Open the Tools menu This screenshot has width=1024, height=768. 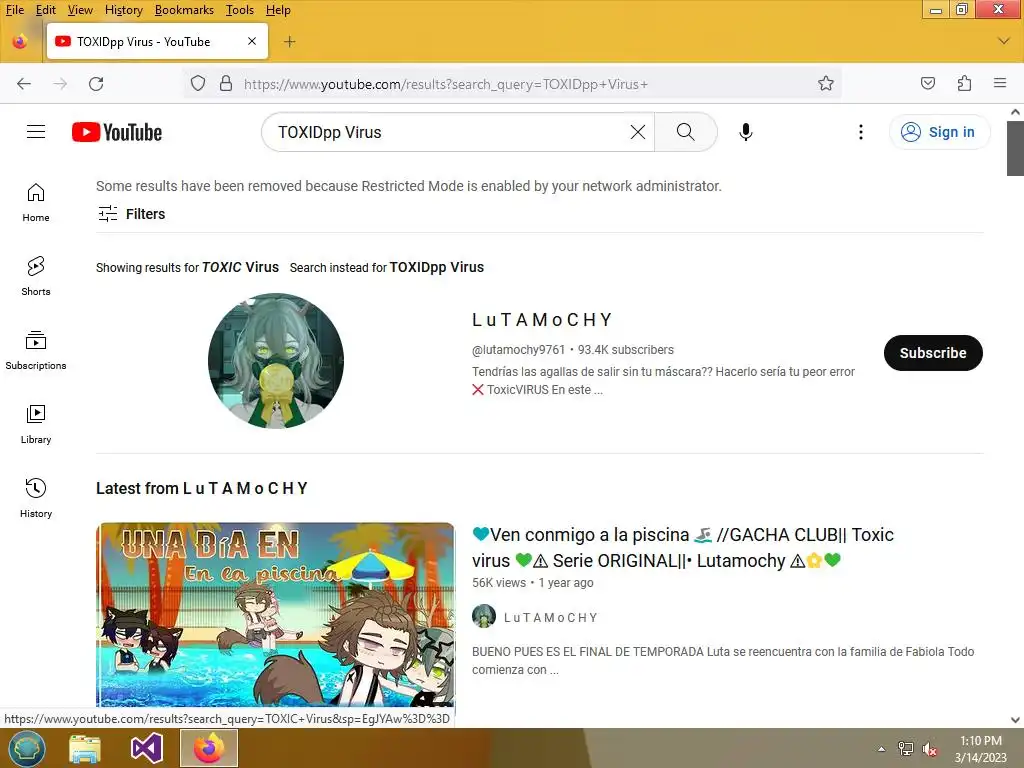(x=240, y=10)
